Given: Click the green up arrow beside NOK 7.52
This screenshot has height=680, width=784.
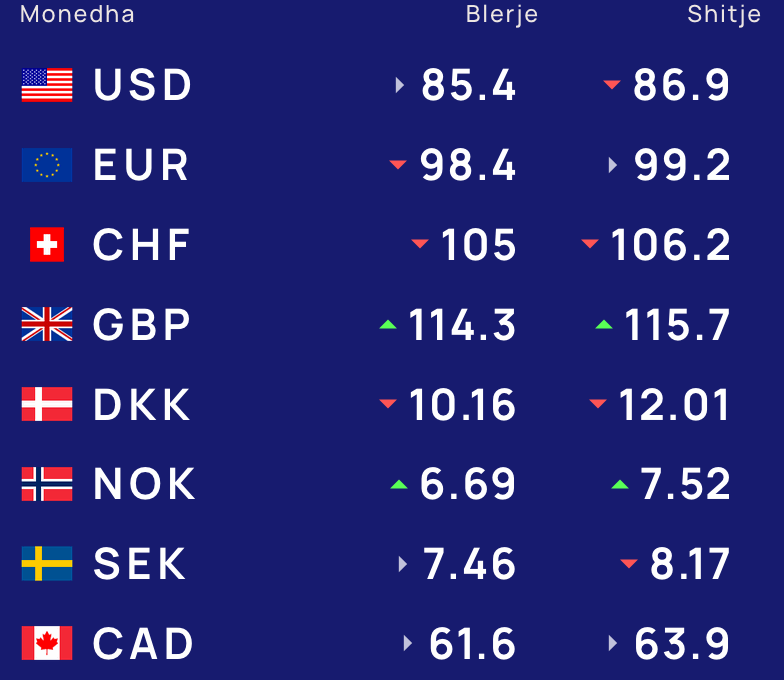Looking at the screenshot, I should (620, 484).
